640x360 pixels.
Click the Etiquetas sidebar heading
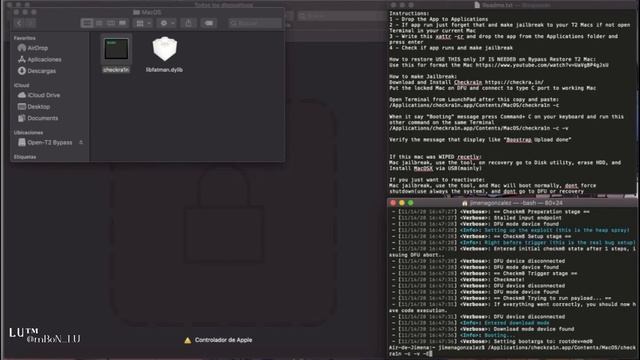point(25,157)
